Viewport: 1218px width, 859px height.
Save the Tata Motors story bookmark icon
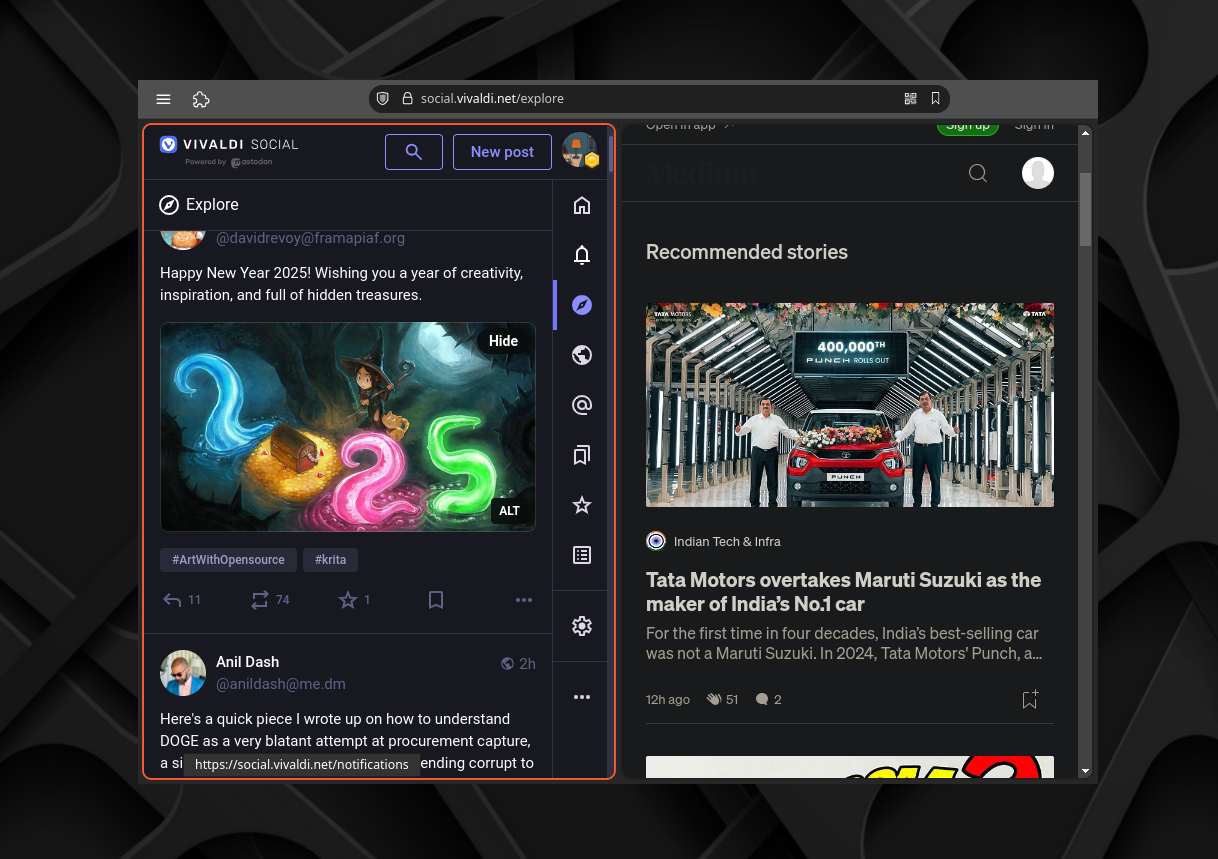point(1030,699)
